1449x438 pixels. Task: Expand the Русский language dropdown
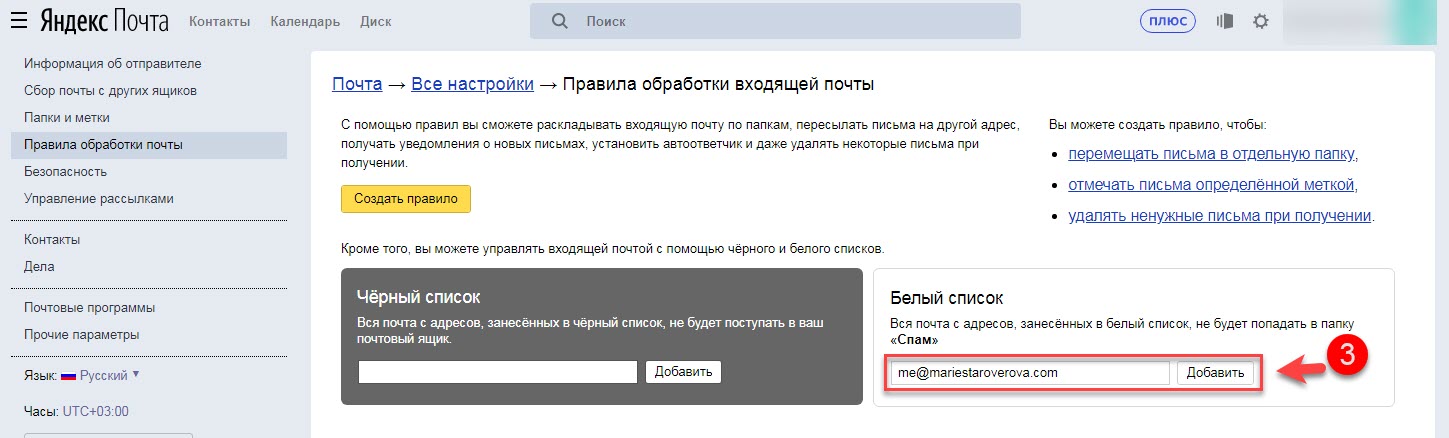tap(110, 376)
